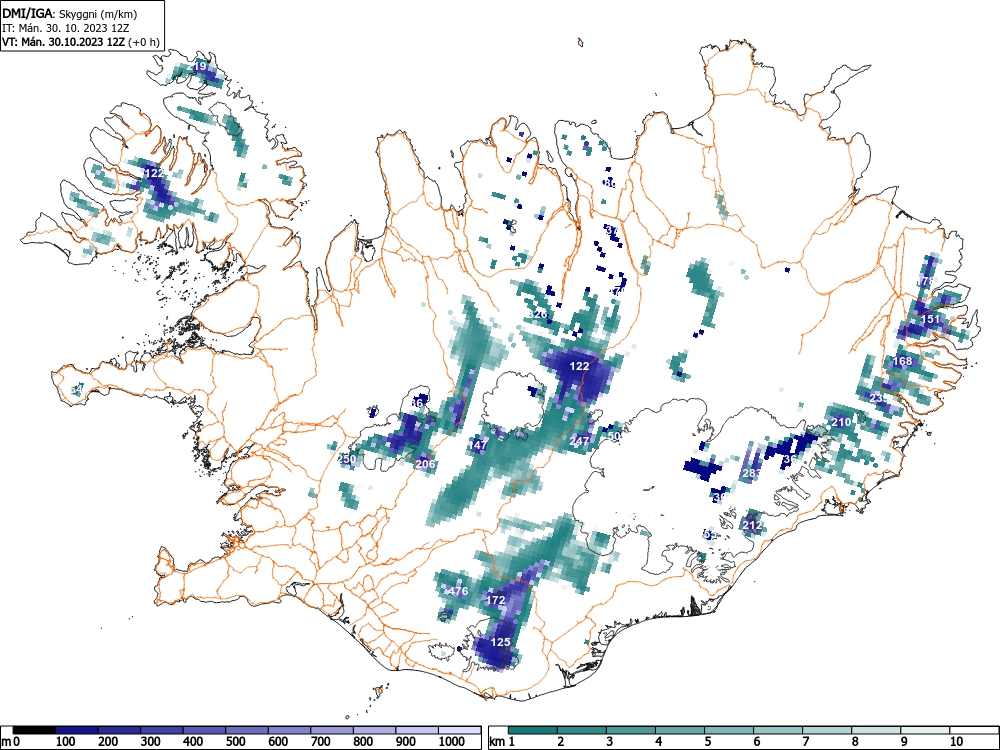Click the '476' visibility value on the map
Image resolution: width=1000 pixels, height=750 pixels.
[458, 591]
